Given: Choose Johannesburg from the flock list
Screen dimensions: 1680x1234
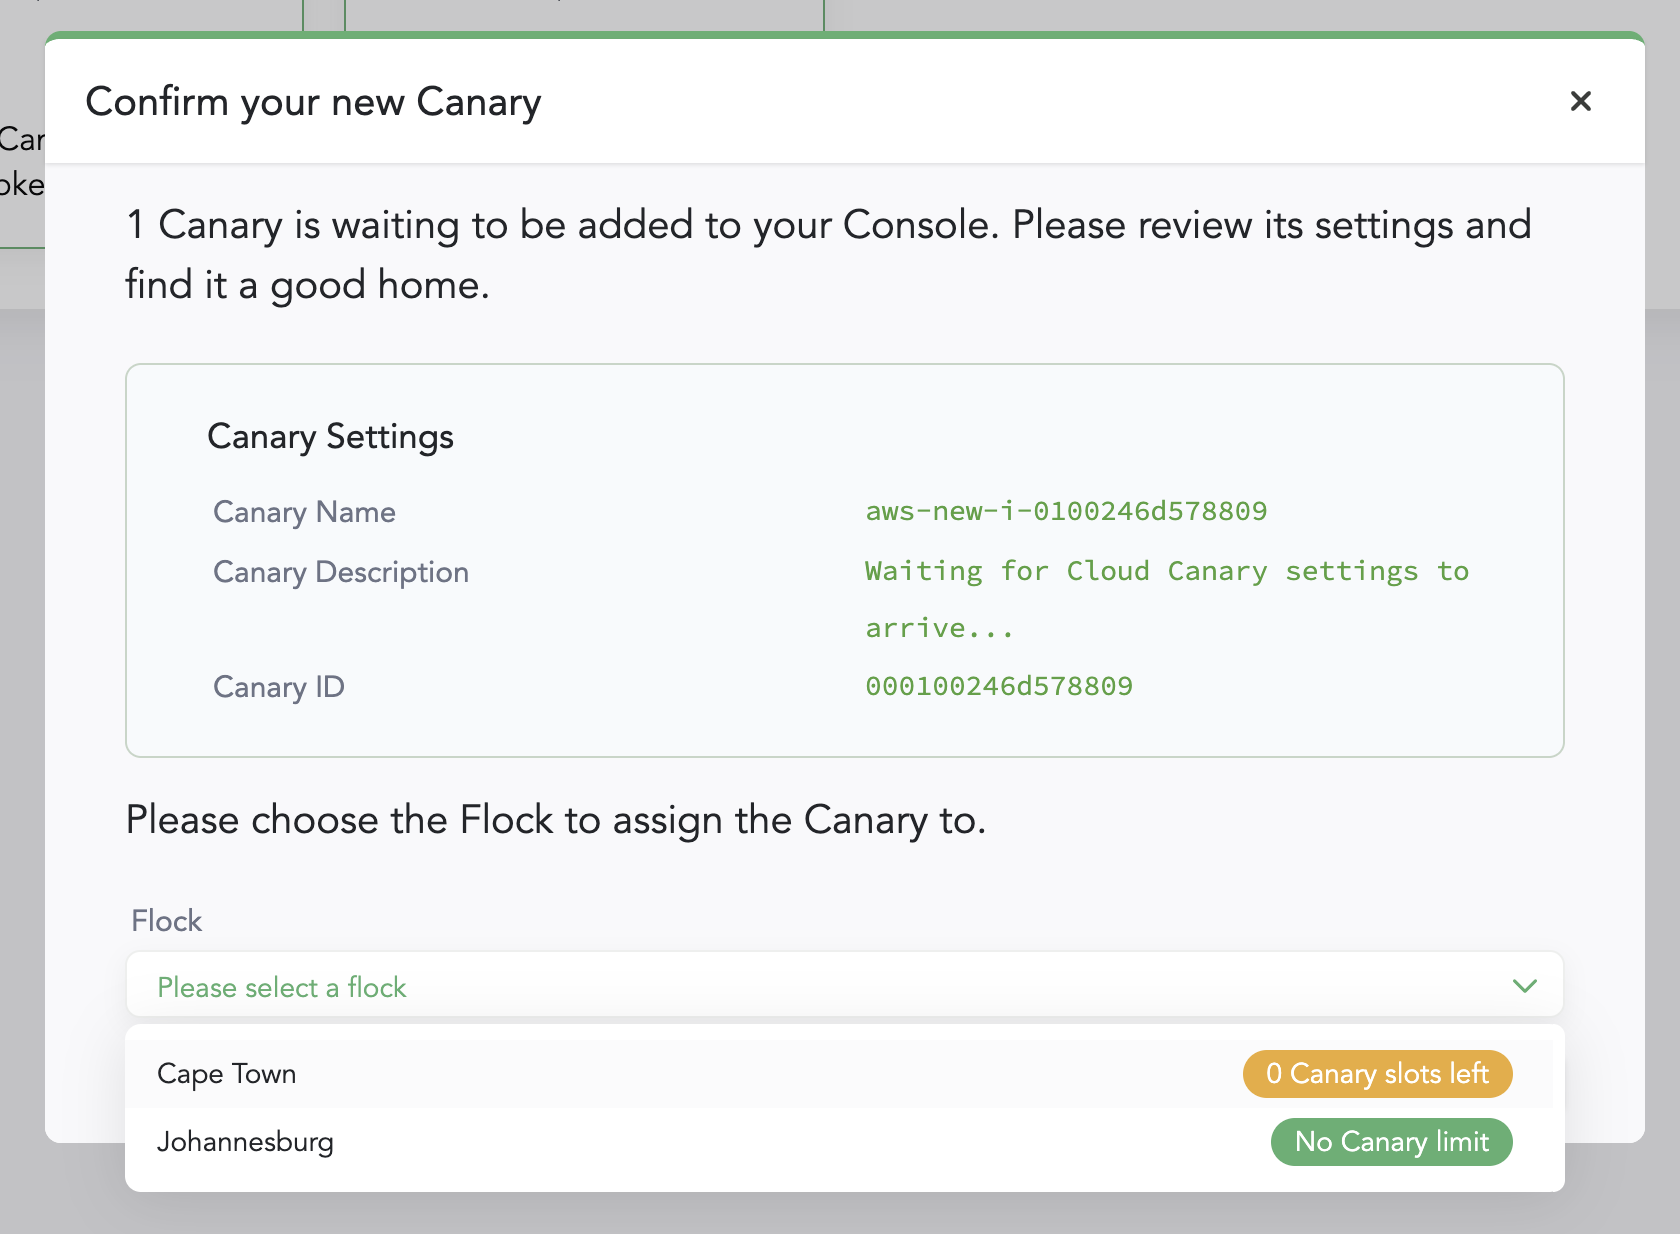Looking at the screenshot, I should tap(245, 1142).
